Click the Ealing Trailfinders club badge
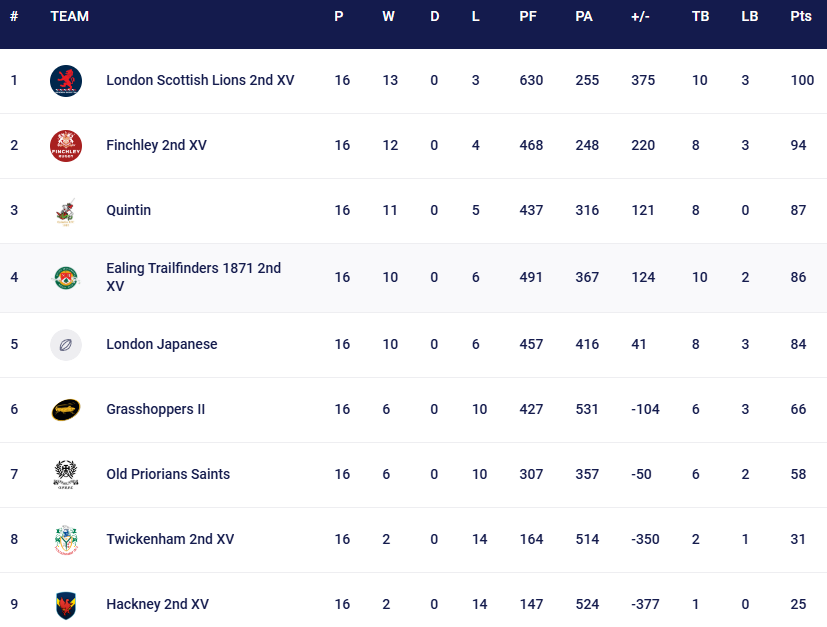Viewport: 827px width, 627px height. click(66, 277)
